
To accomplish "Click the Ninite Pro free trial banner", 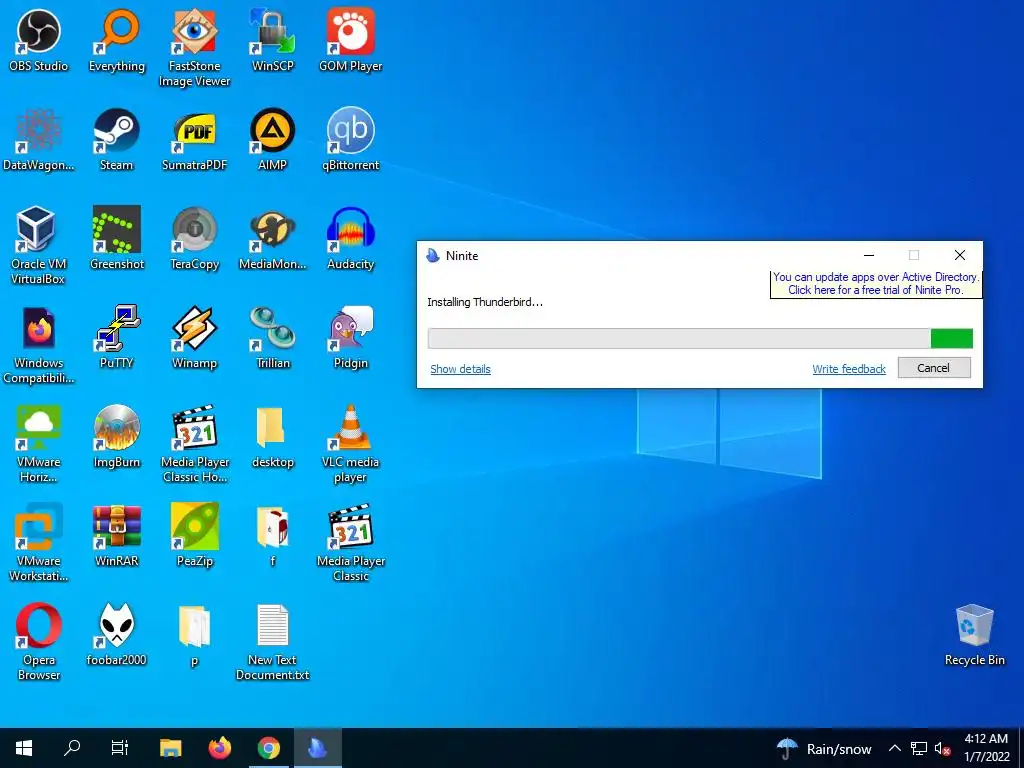I will (x=876, y=284).
